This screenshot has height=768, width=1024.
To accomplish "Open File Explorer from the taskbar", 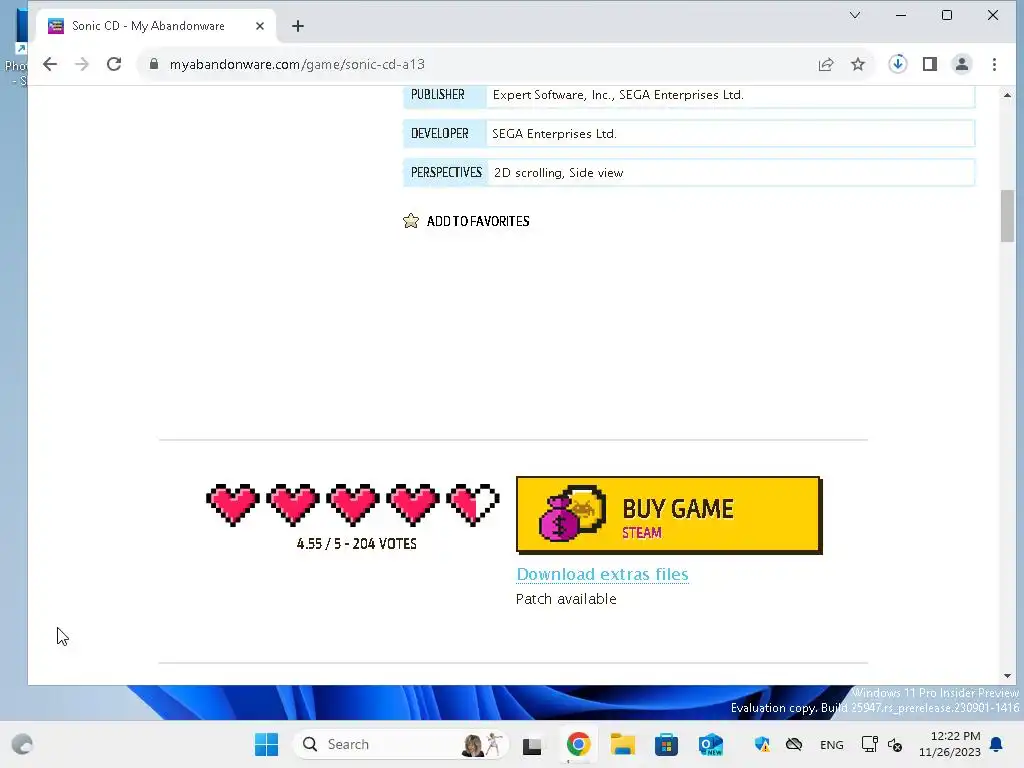I will [x=622, y=744].
